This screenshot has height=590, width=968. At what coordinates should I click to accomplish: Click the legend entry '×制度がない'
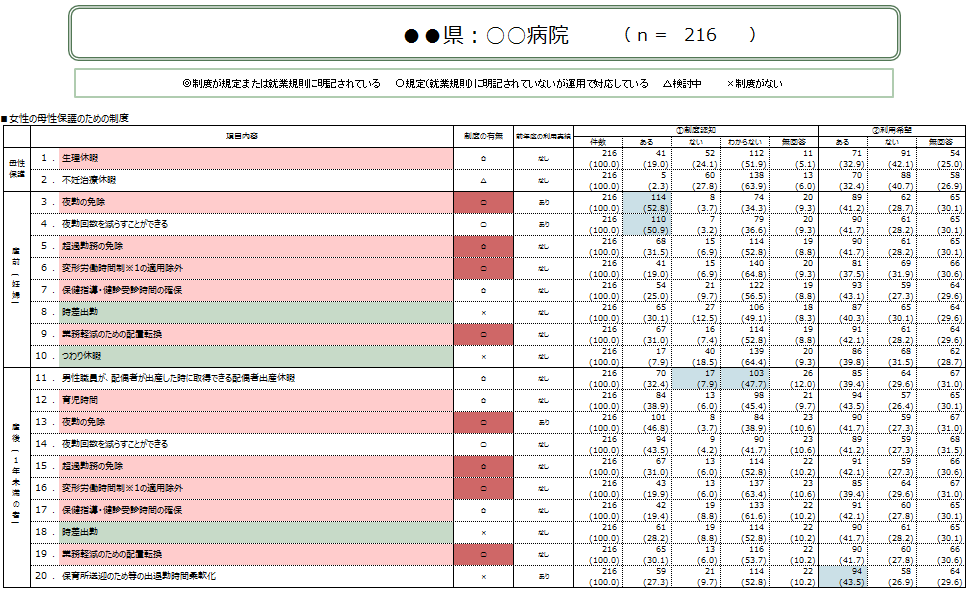(x=754, y=83)
